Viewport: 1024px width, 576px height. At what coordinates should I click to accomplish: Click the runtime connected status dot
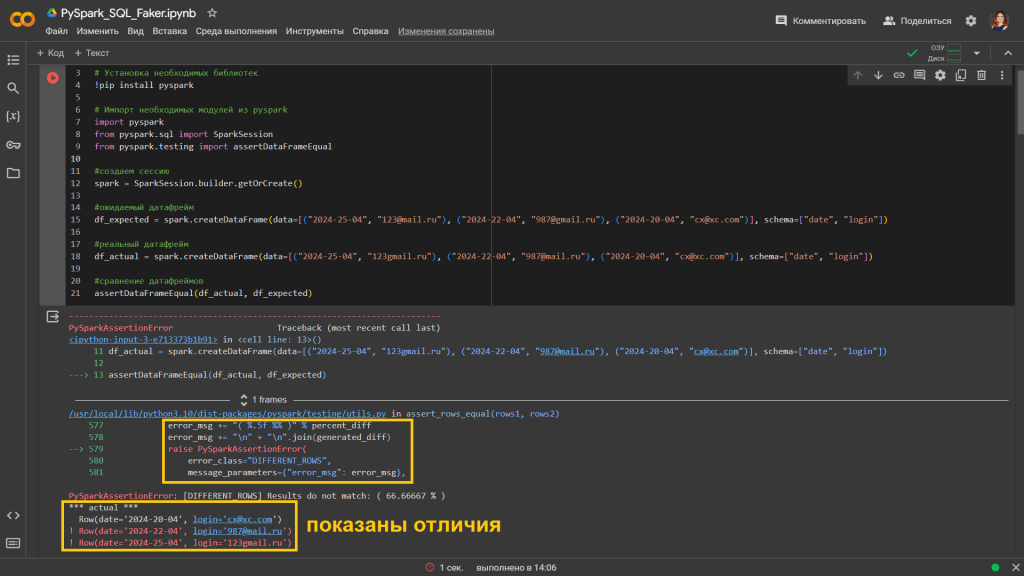[x=995, y=568]
